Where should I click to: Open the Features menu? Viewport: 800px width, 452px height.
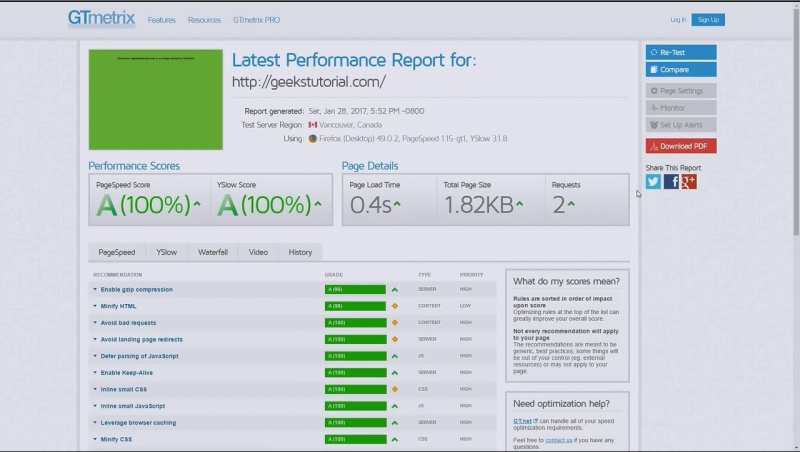pos(162,20)
